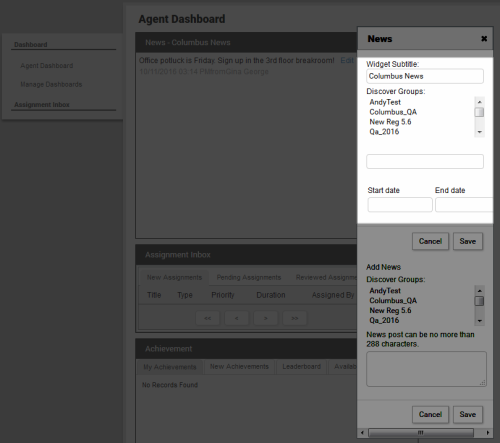Viewport: 500px width, 443px height.
Task: Click the right arrow of the panel's horizontal scrollbar
Action: coord(488,433)
